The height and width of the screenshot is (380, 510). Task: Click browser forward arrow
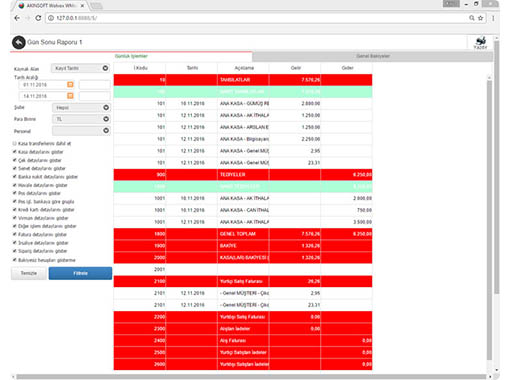click(28, 18)
